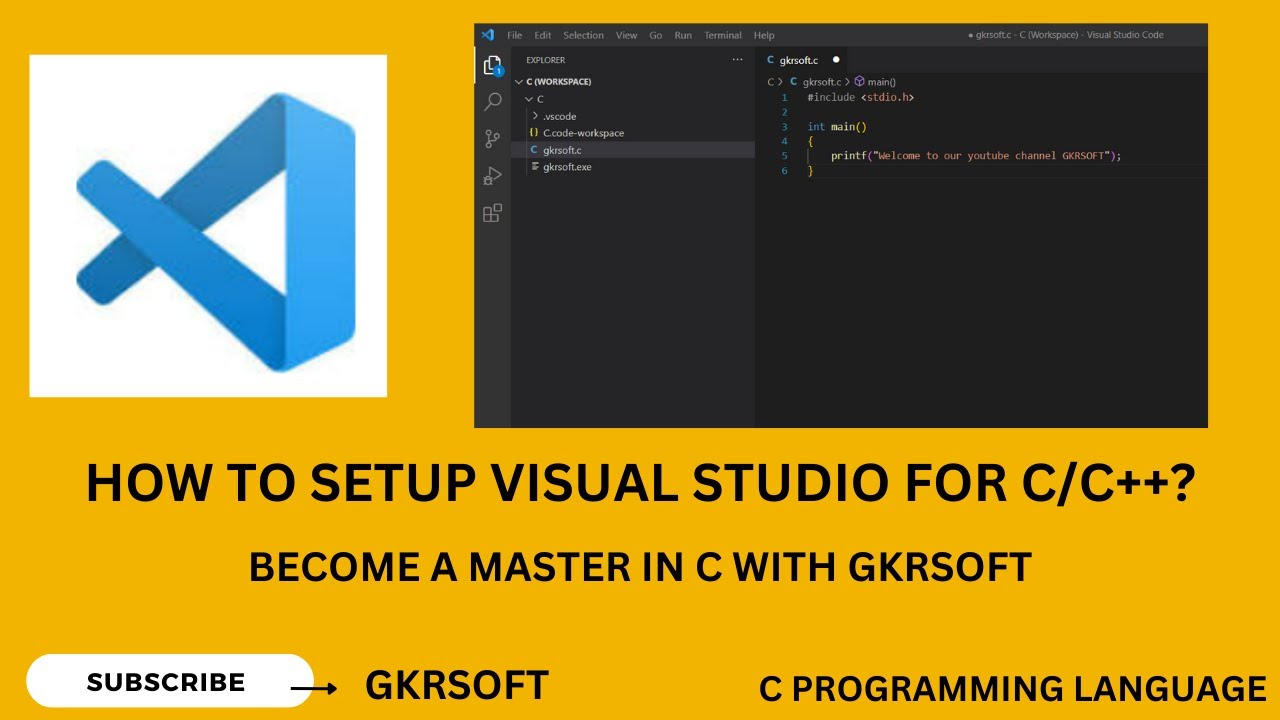Click line number 6 in gutter
This screenshot has height=720, width=1280.
[785, 171]
